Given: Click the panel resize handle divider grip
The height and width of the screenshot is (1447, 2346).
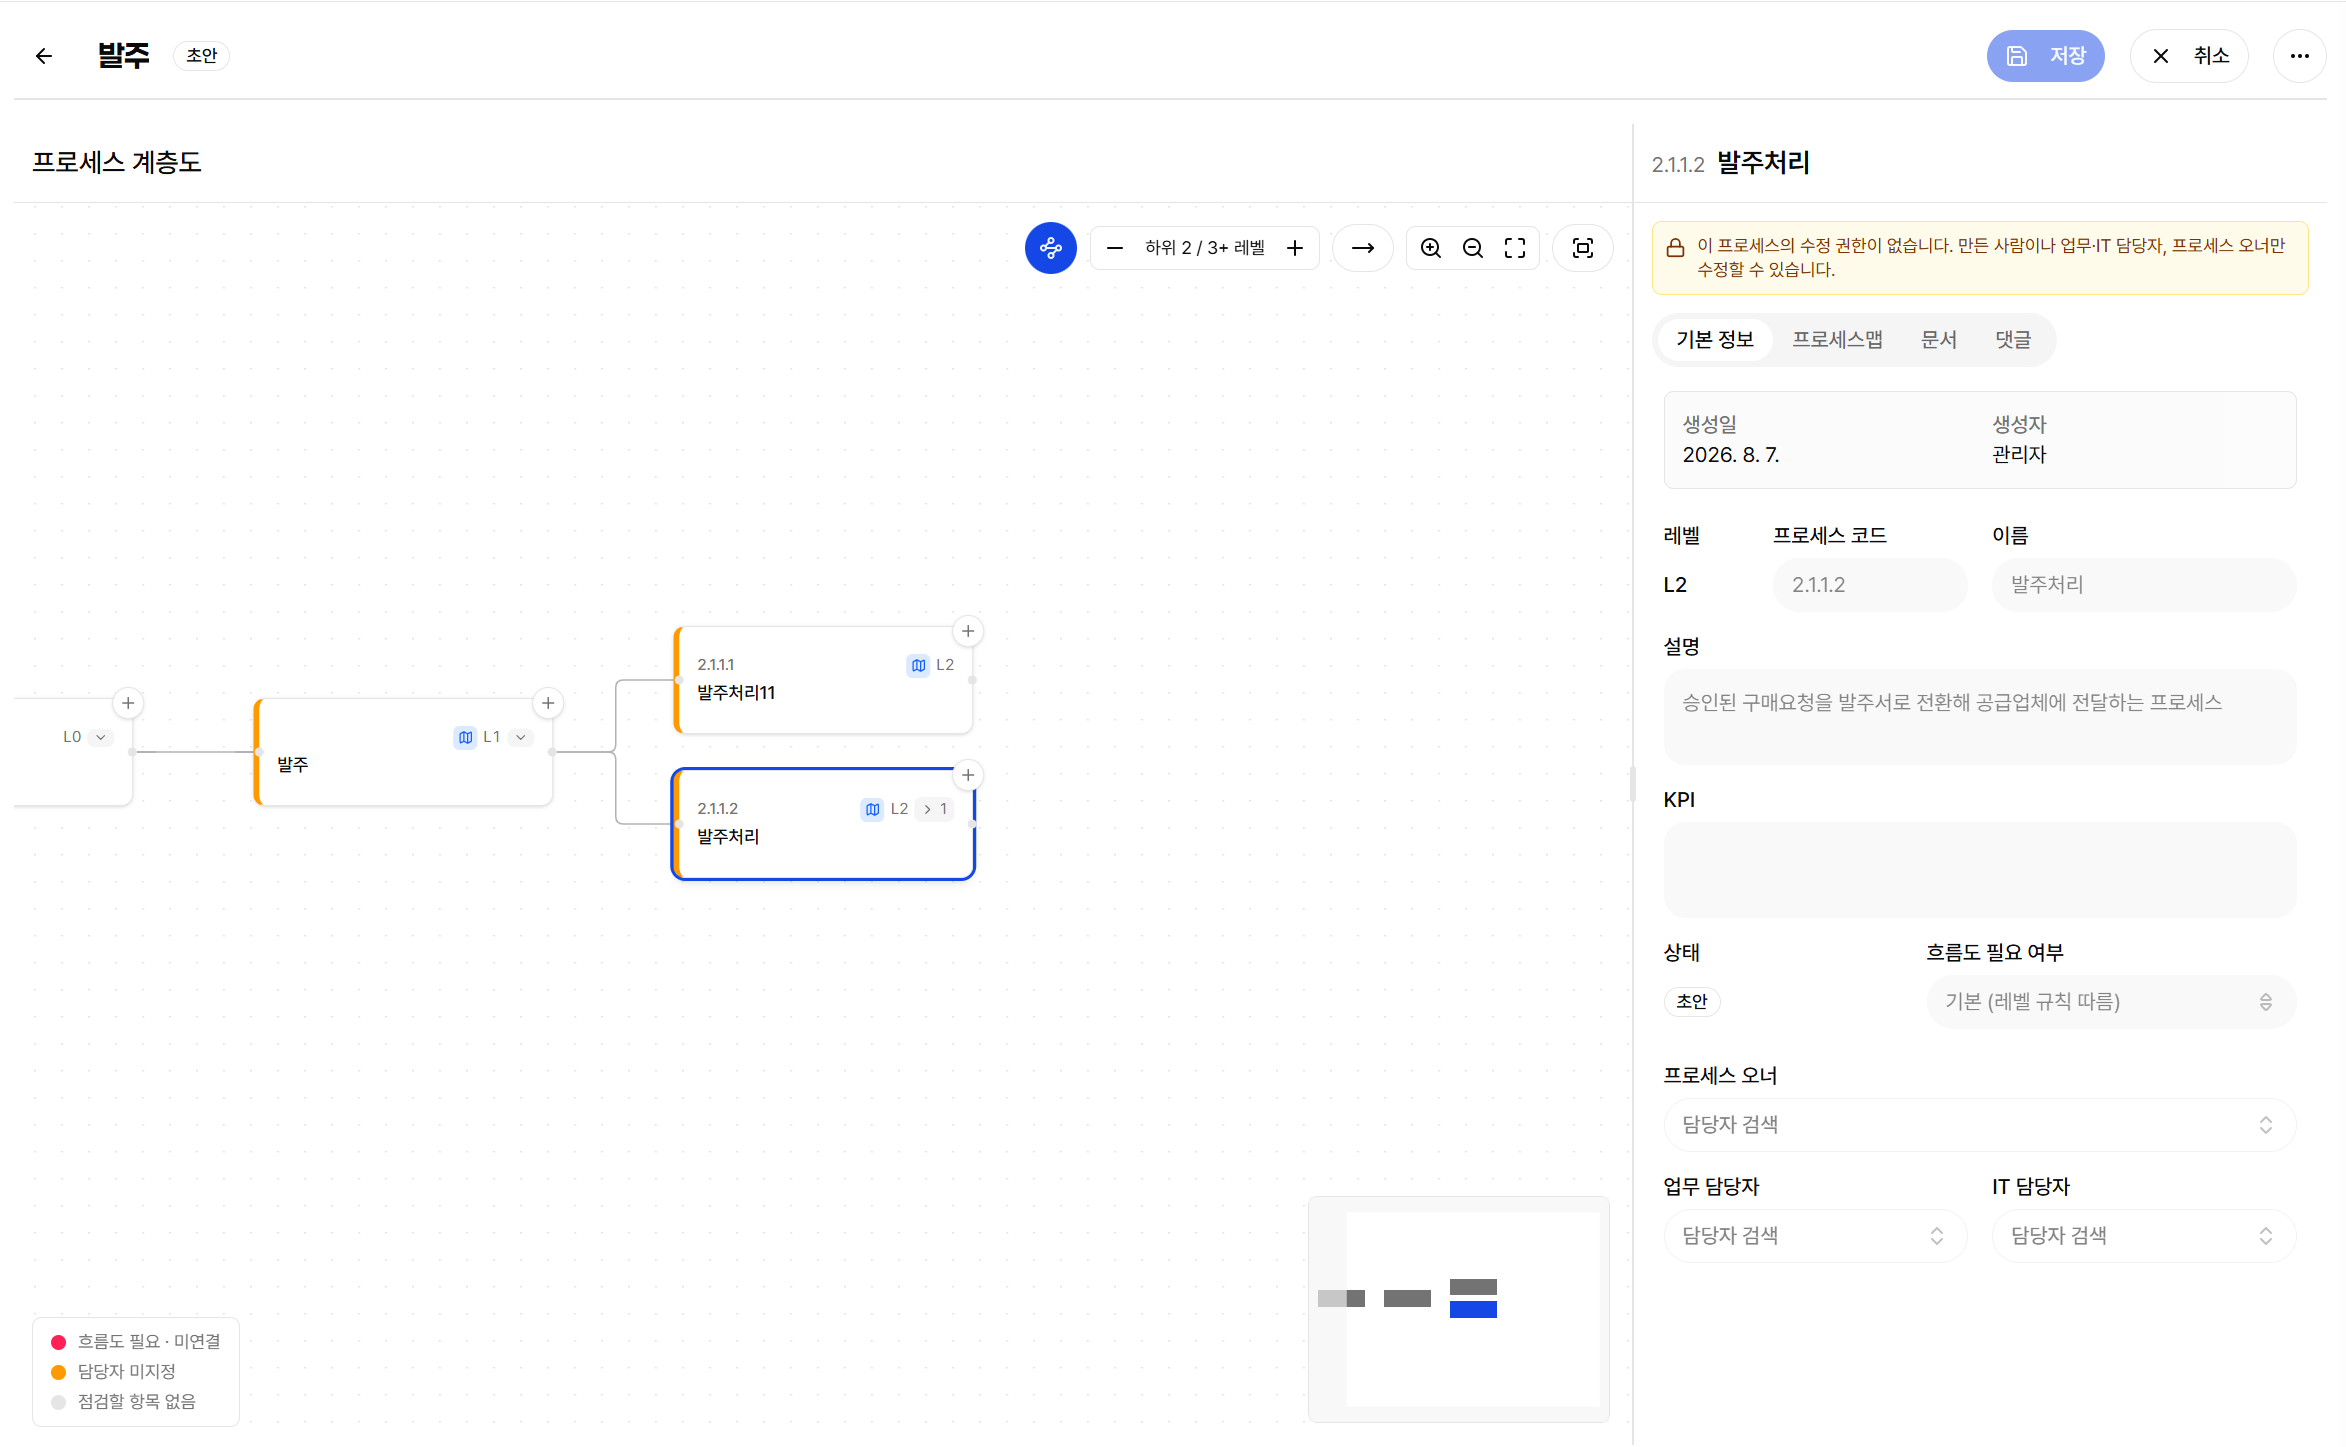Looking at the screenshot, I should [1633, 784].
